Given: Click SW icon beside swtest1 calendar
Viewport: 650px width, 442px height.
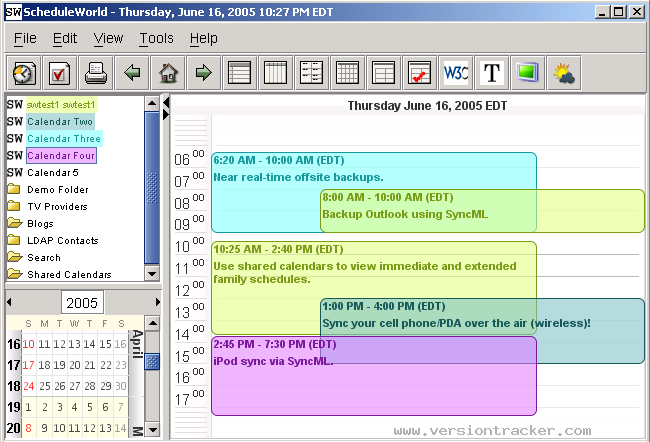Looking at the screenshot, I should coord(15,104).
